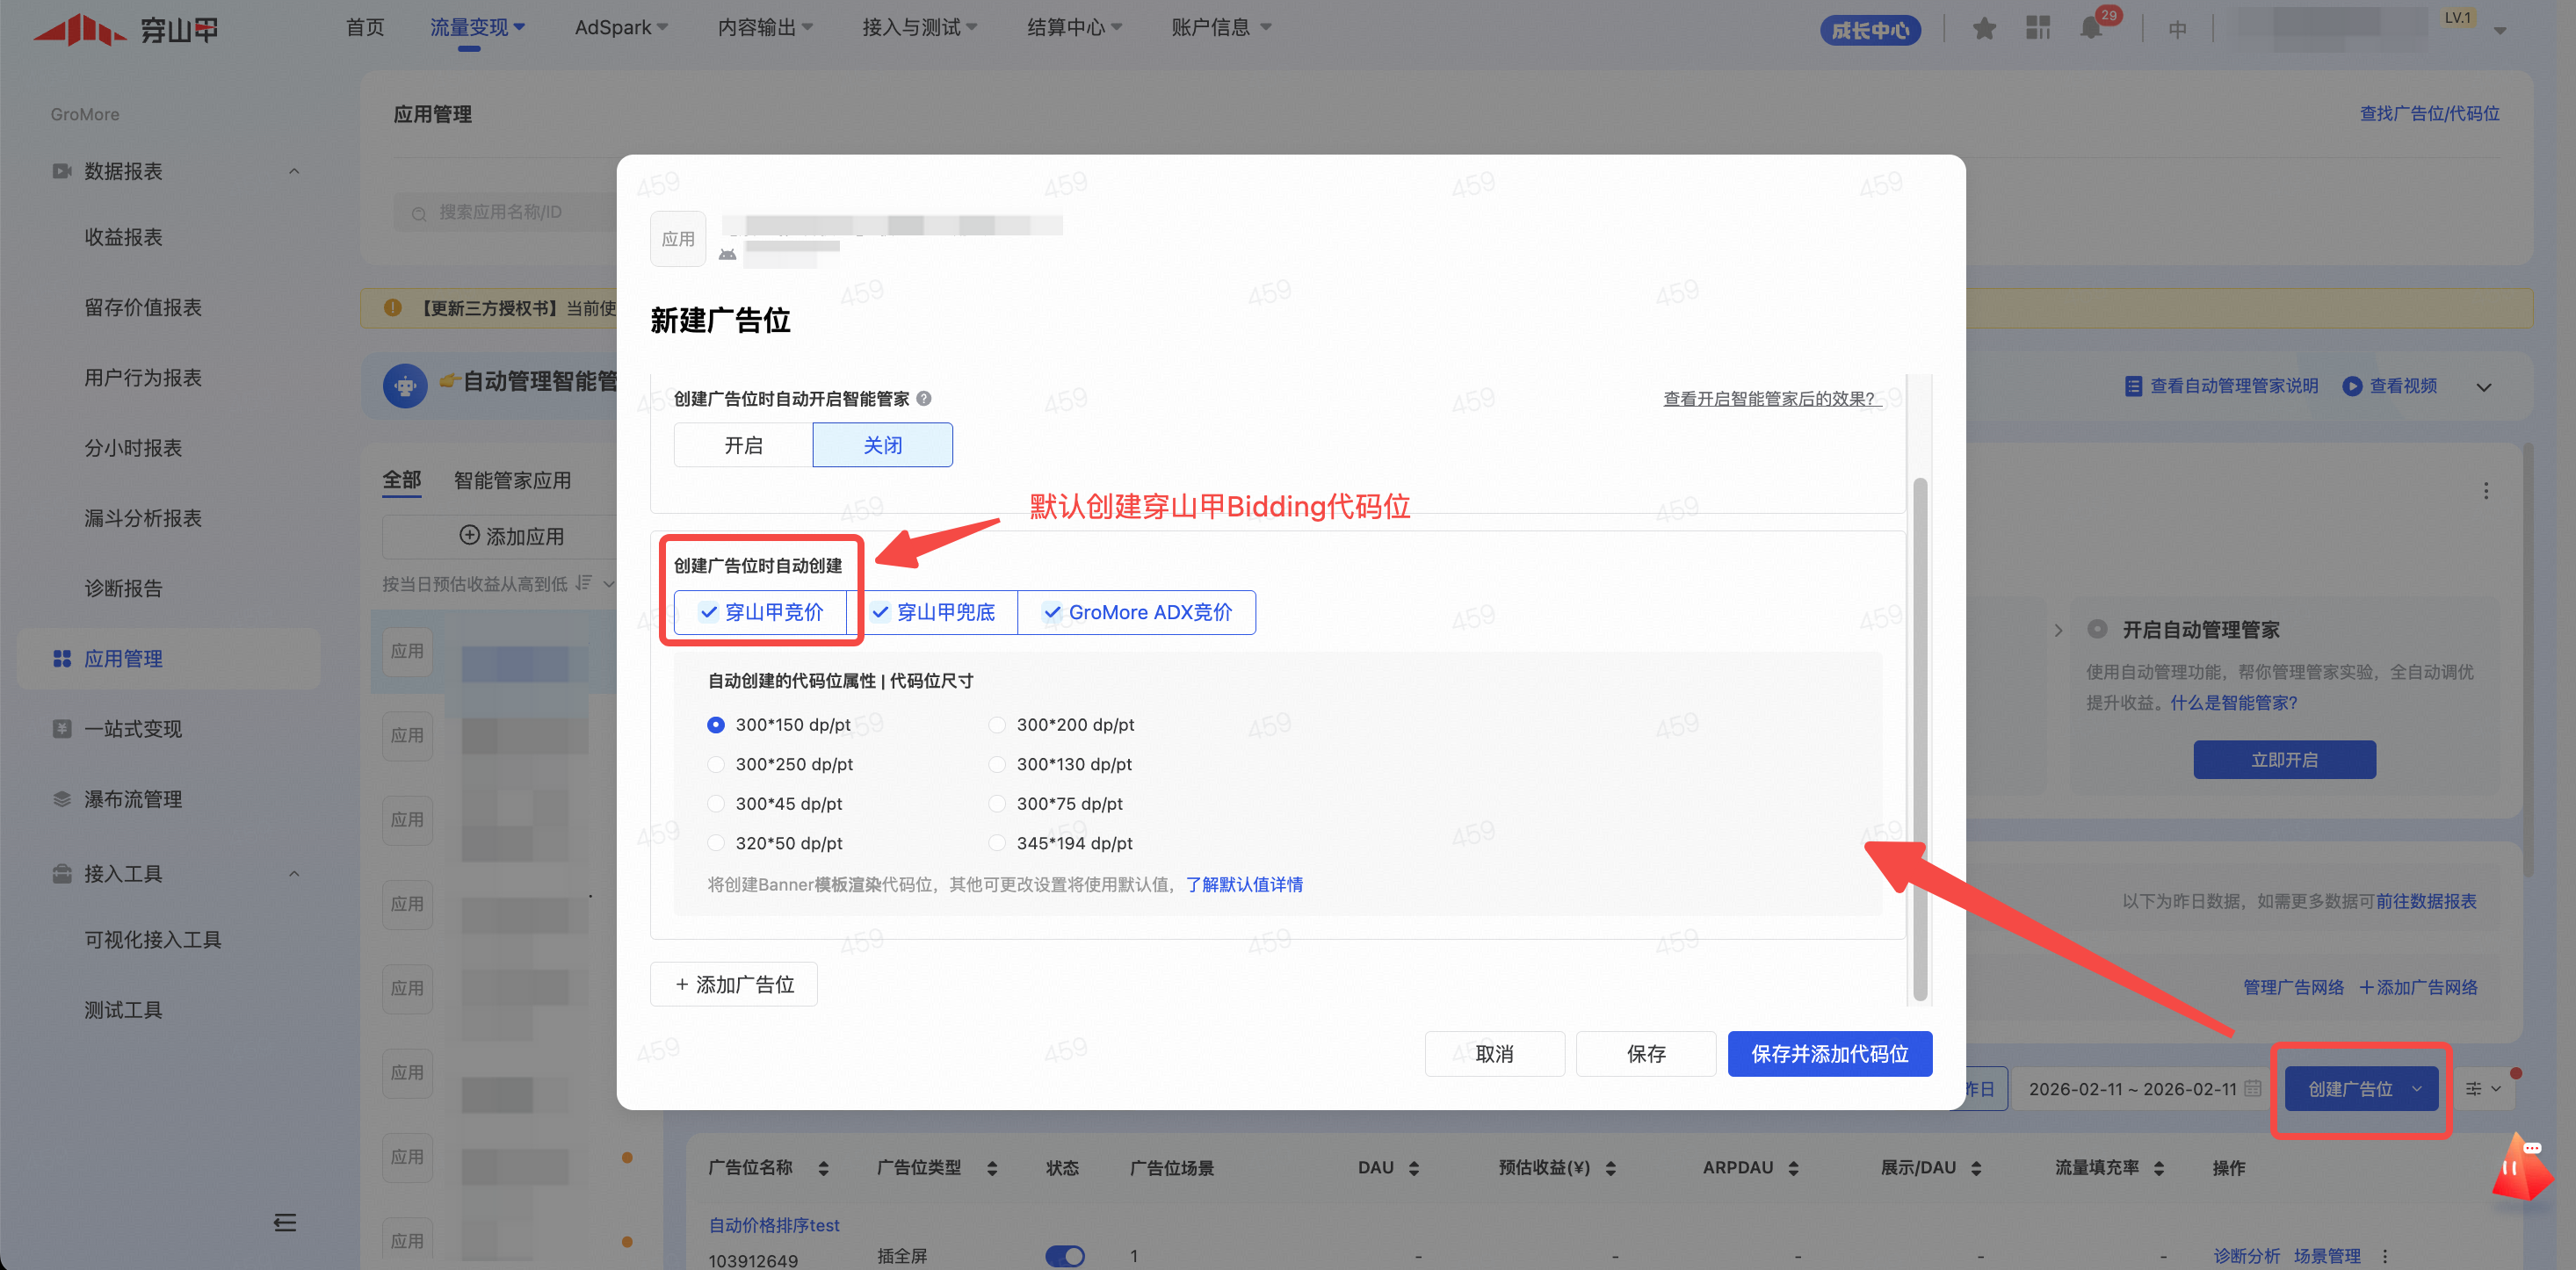Collapse the 数据报表 sidebar section
This screenshot has width=2576, height=1270.
tap(294, 171)
